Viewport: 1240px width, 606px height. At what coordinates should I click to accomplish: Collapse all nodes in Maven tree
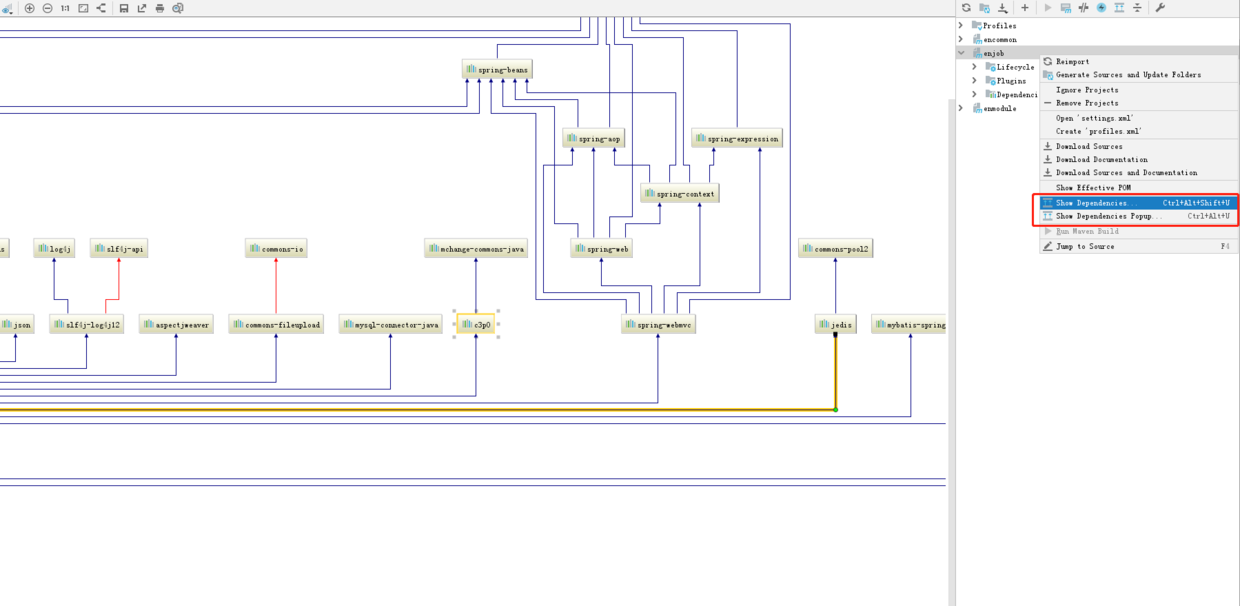pos(1137,8)
